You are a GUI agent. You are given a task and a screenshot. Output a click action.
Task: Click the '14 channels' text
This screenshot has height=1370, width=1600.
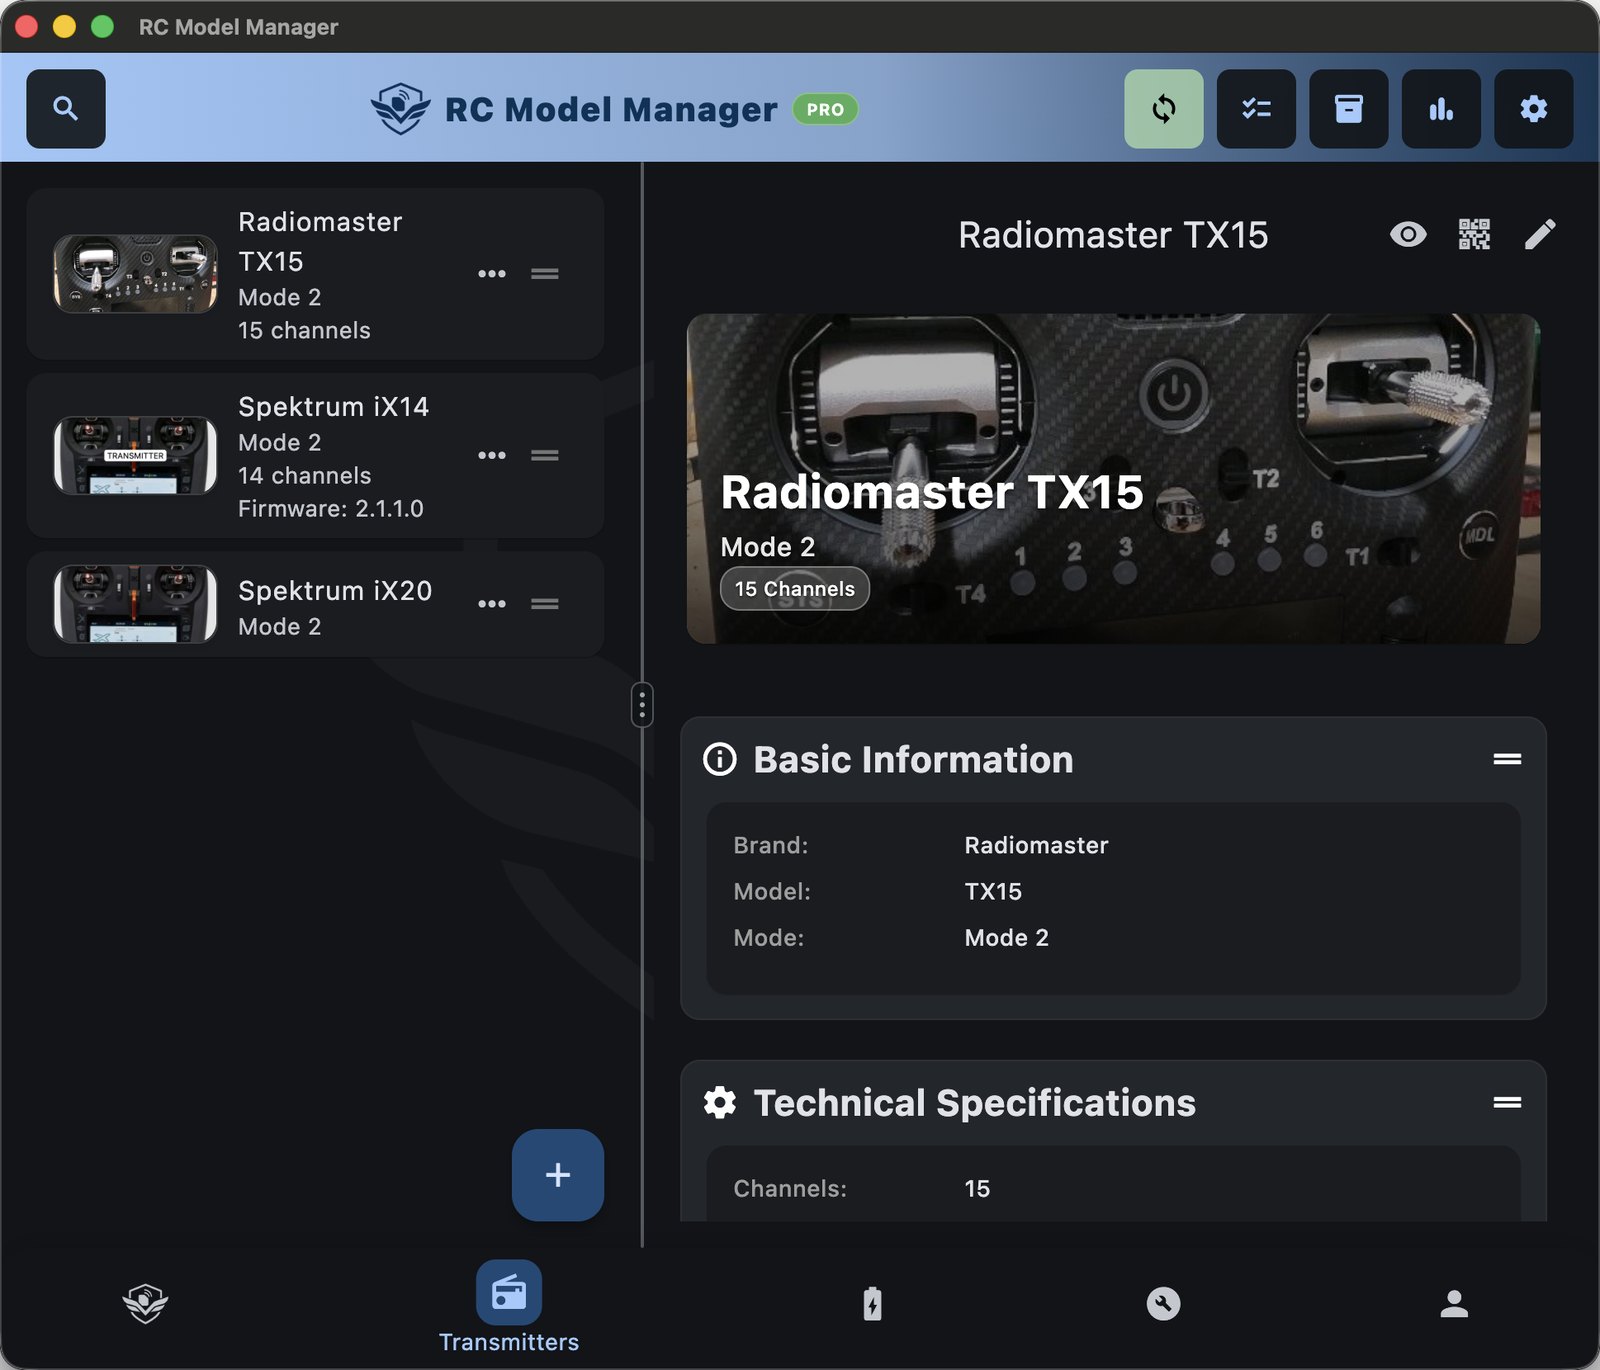[x=305, y=476]
